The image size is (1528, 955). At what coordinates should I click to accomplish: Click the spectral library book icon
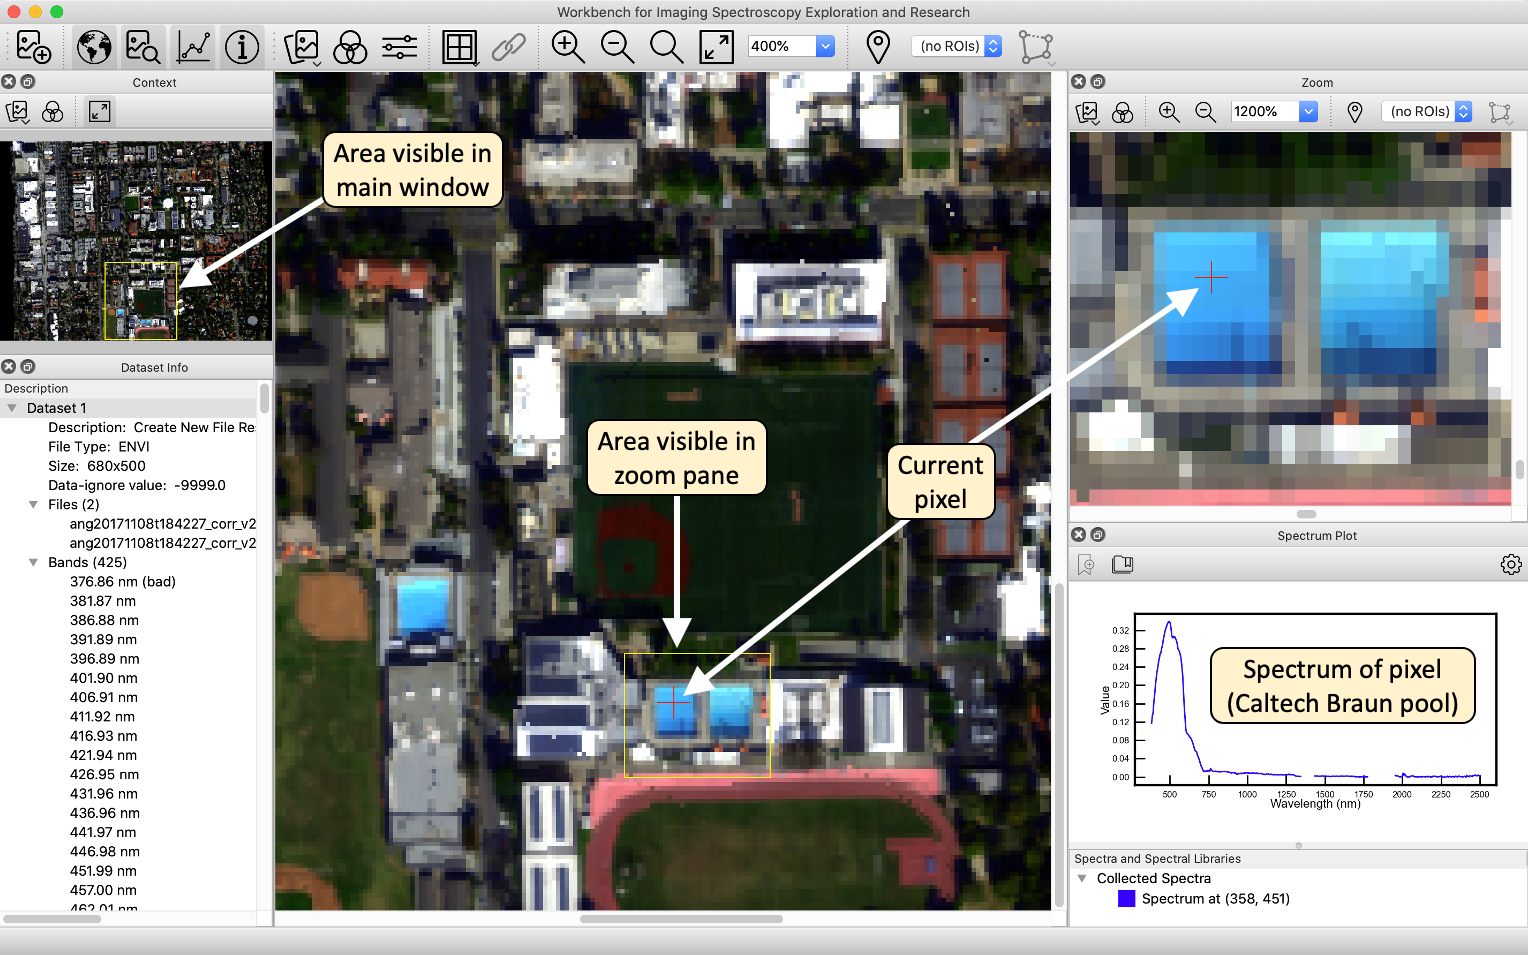pyautogui.click(x=1122, y=565)
